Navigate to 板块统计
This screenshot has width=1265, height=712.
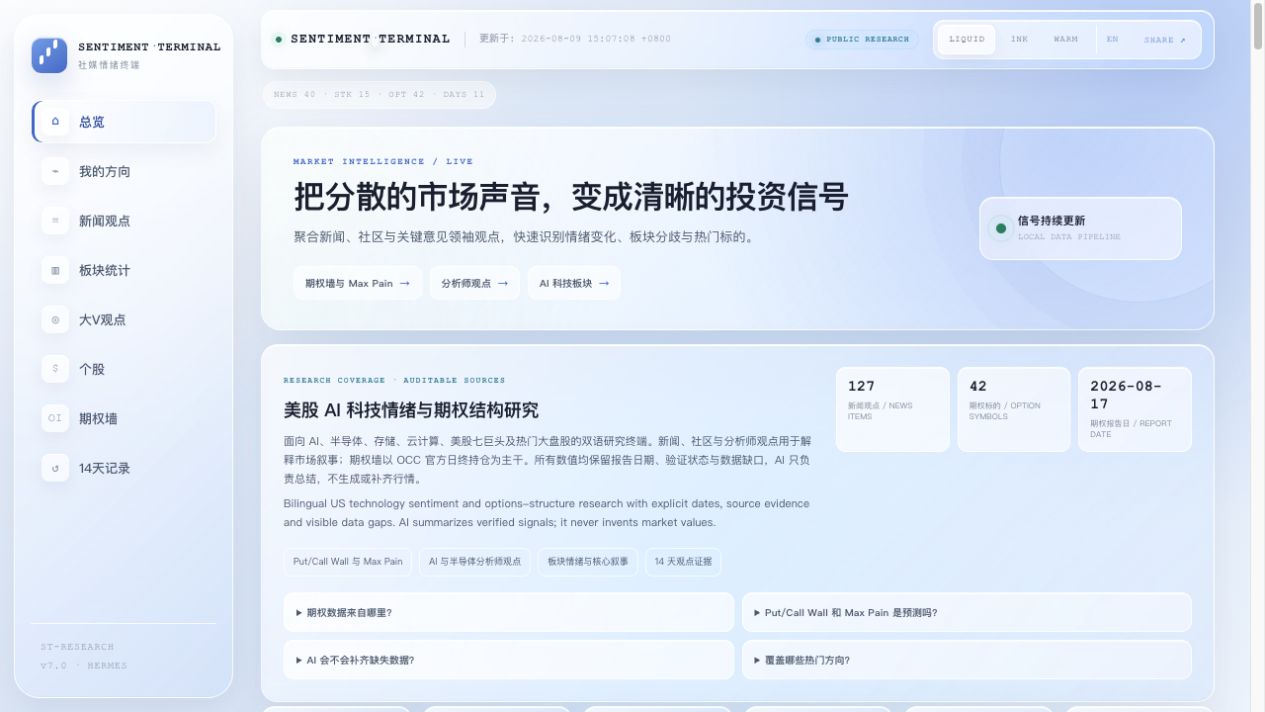click(124, 270)
